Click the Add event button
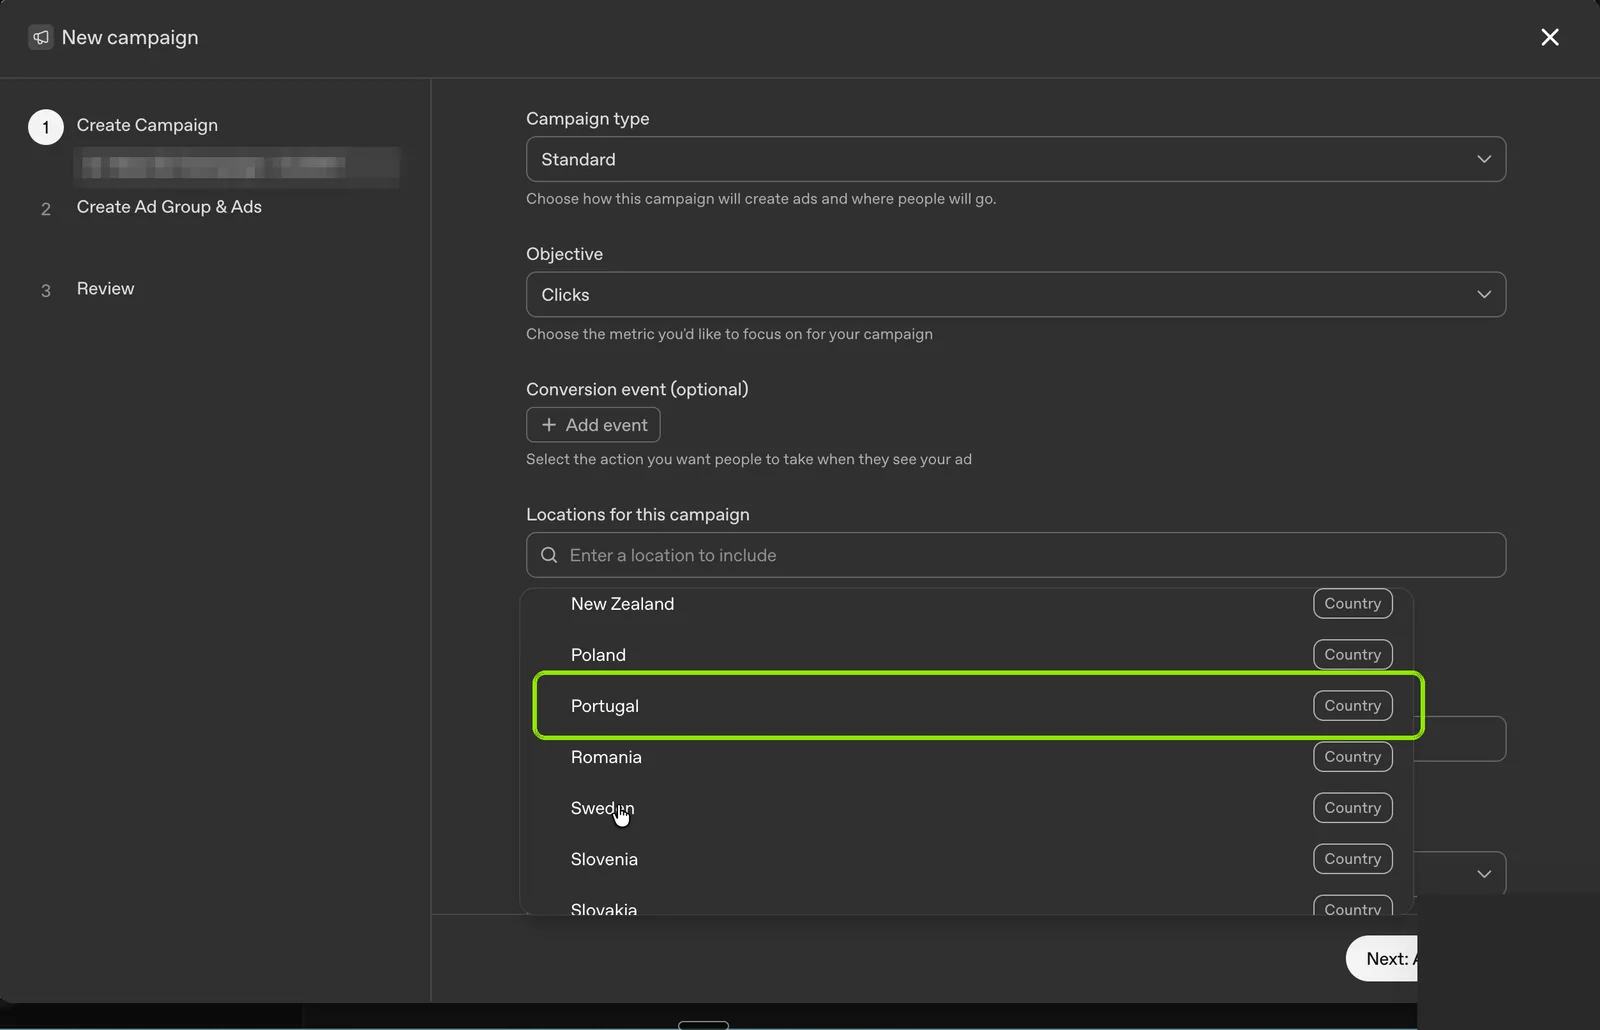 pos(593,425)
